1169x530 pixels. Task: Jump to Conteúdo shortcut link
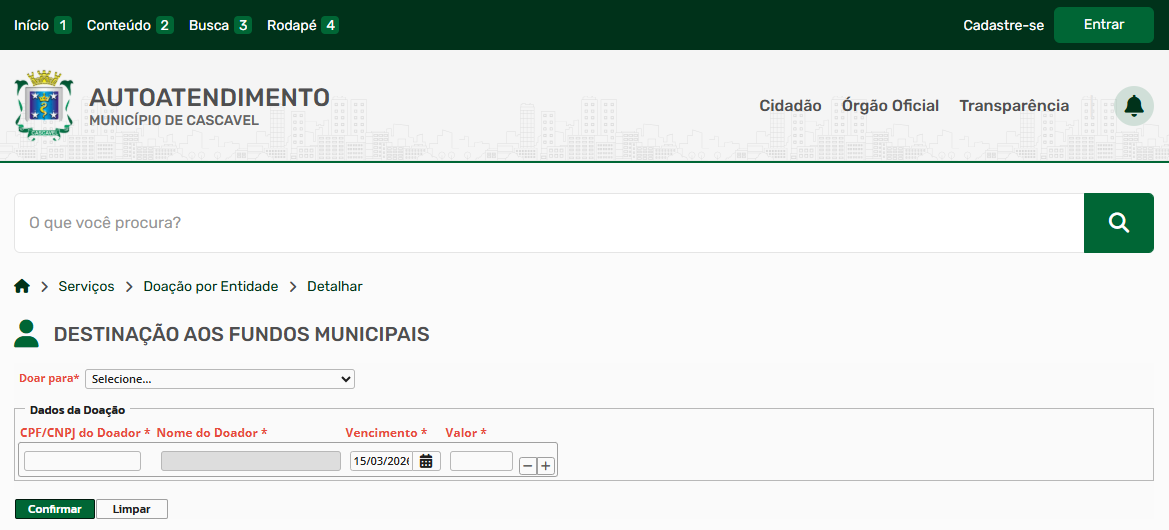(130, 25)
